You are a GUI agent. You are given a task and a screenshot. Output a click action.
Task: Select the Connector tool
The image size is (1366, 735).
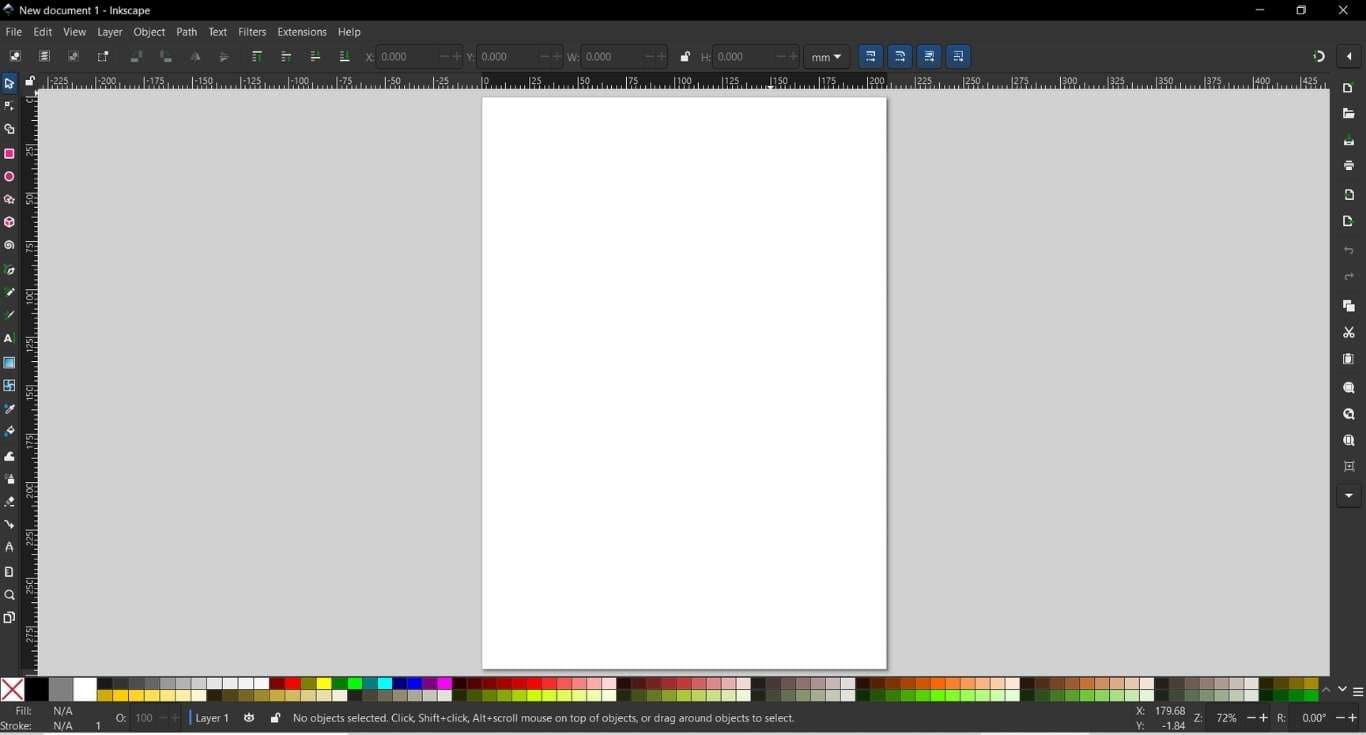pyautogui.click(x=9, y=524)
